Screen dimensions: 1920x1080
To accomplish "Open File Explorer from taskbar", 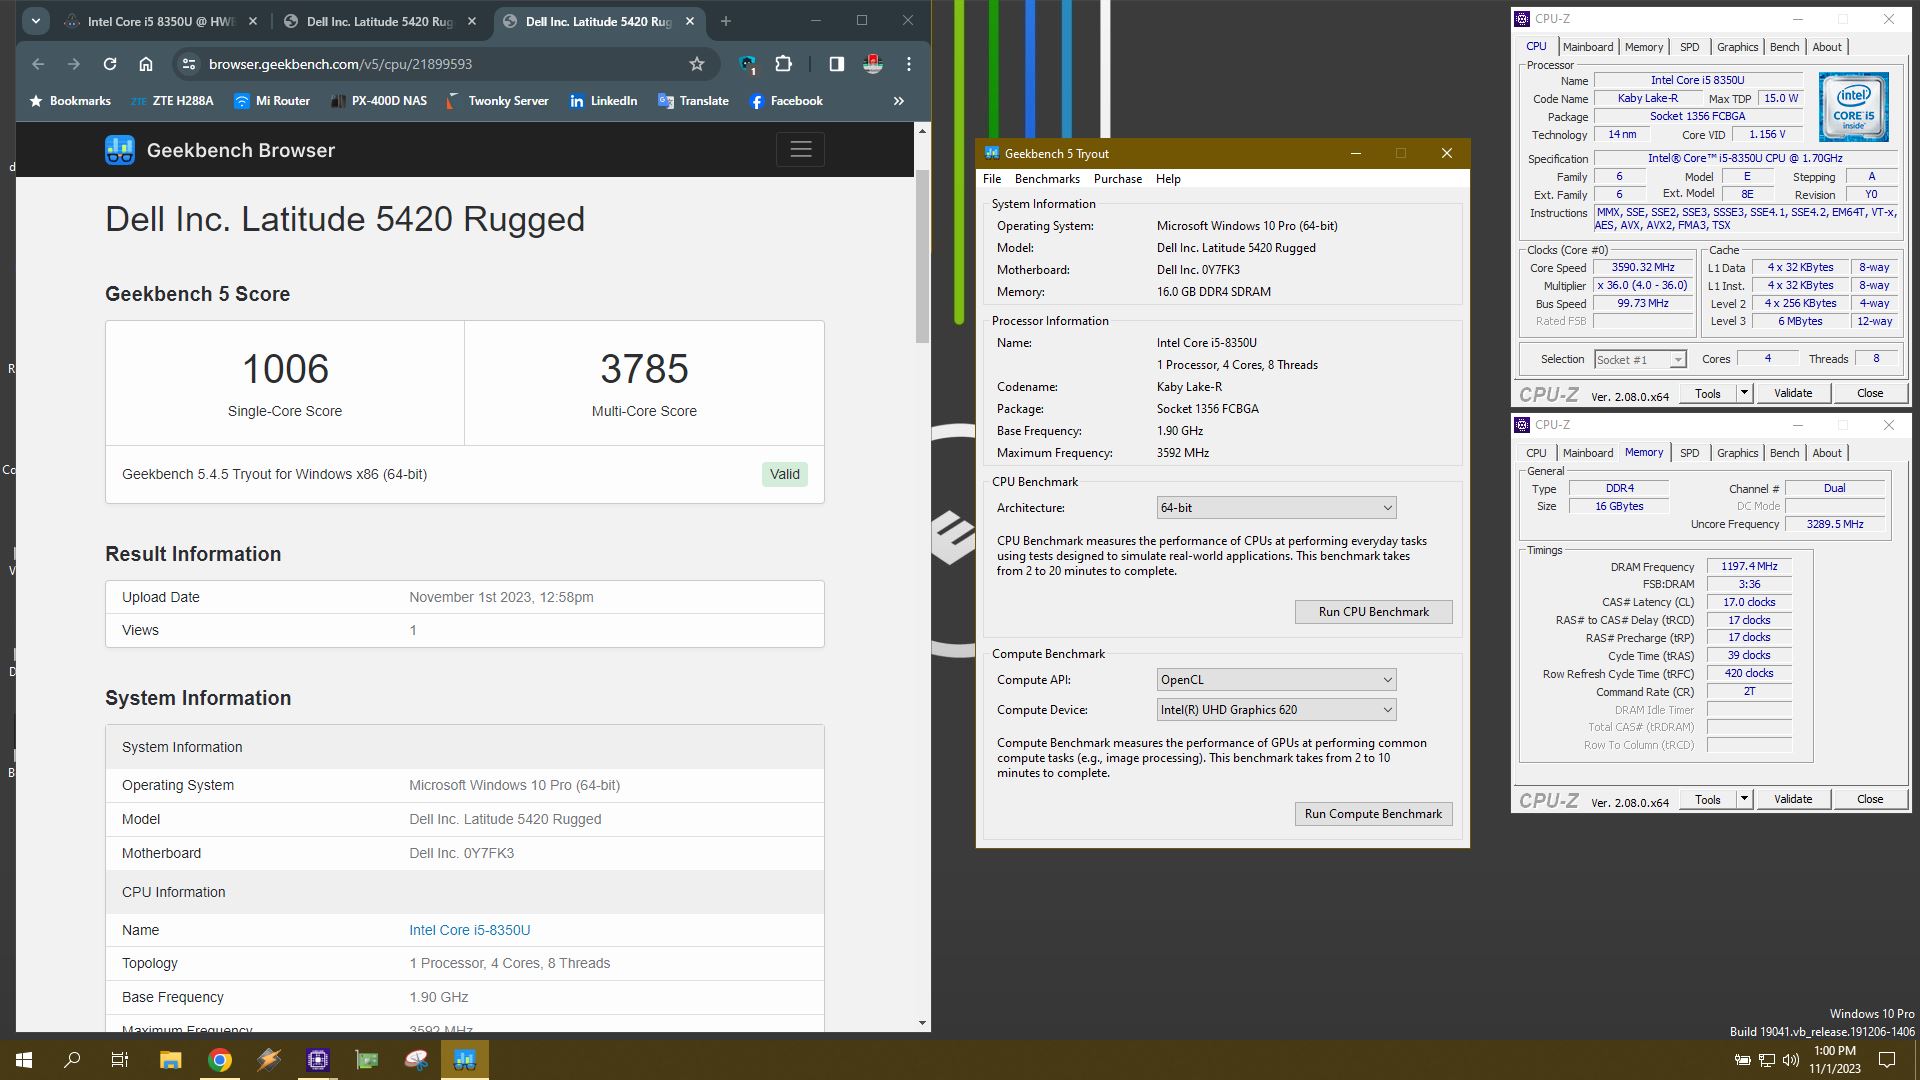I will tap(170, 1060).
